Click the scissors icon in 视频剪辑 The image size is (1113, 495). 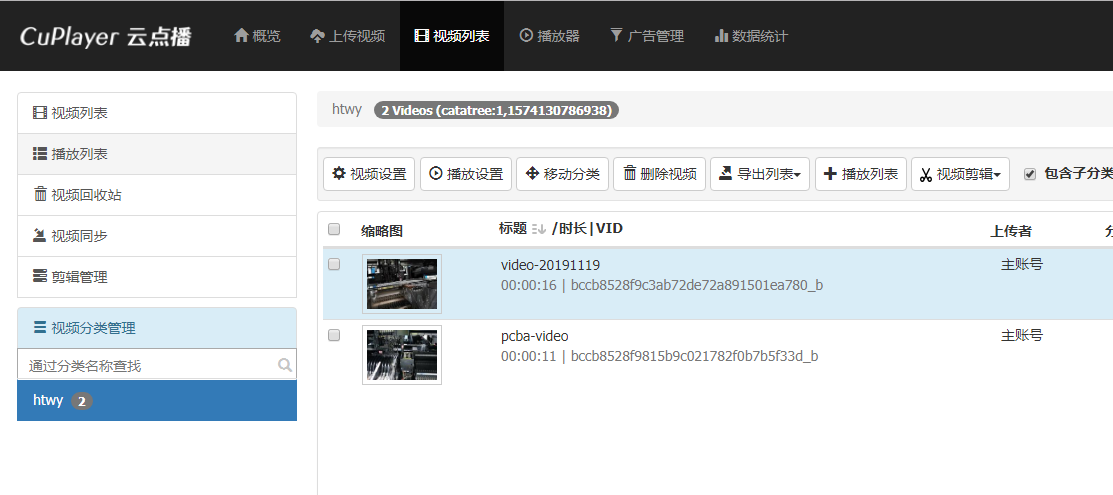pos(926,175)
